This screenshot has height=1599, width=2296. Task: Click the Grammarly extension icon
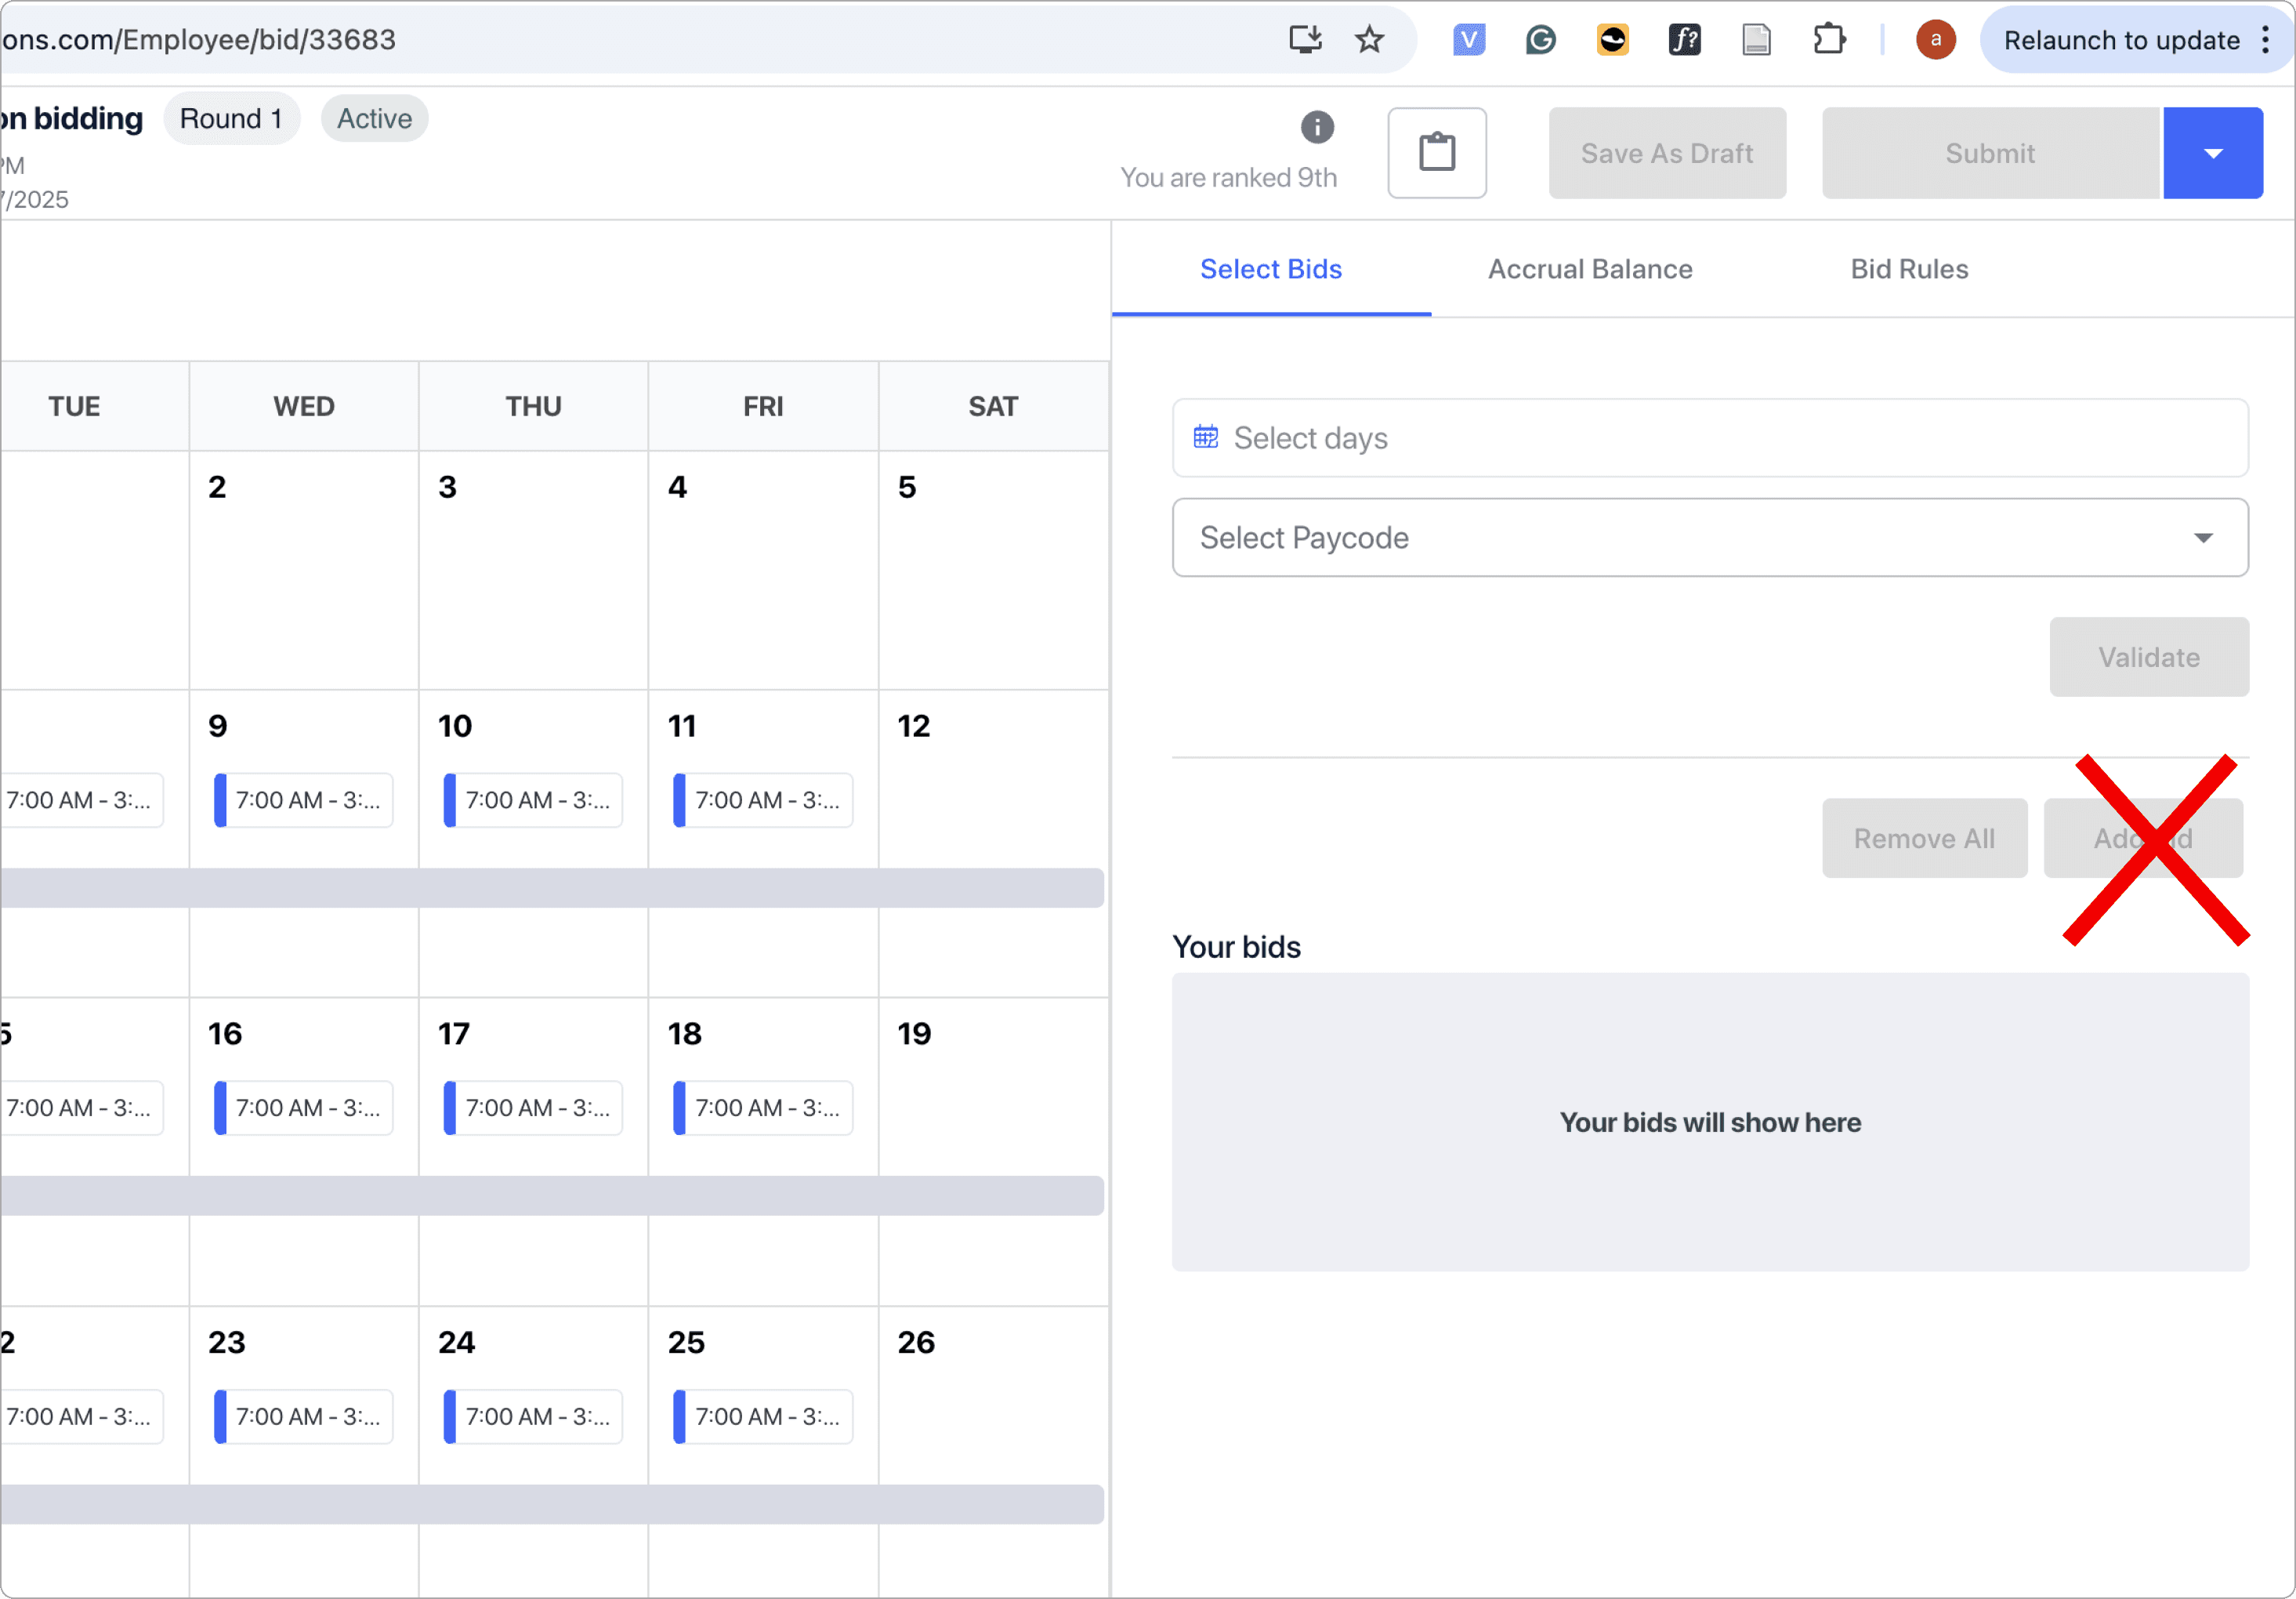click(1540, 40)
